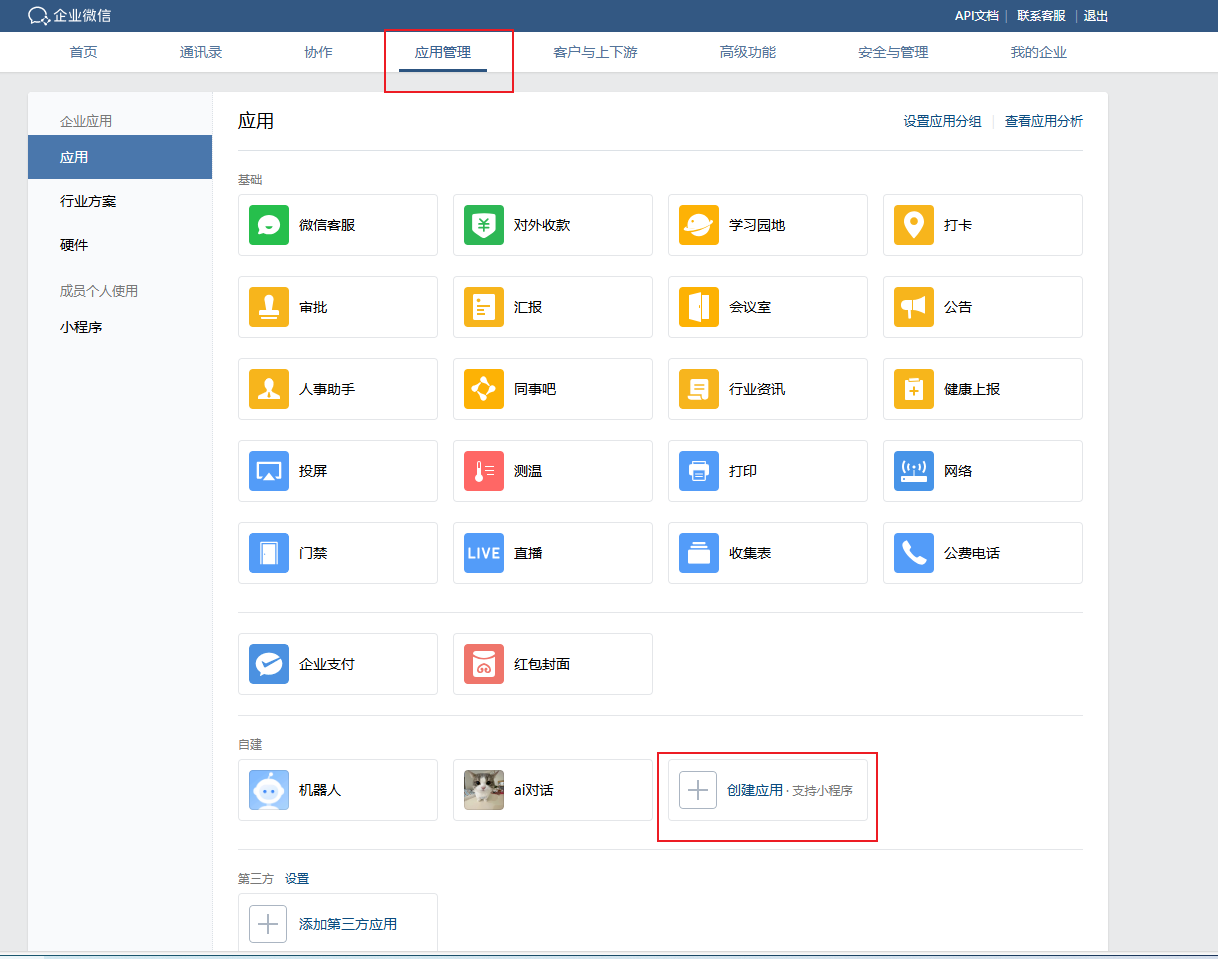The height and width of the screenshot is (959, 1218).
Task: Open the 安全与管理 tab
Action: 893,52
